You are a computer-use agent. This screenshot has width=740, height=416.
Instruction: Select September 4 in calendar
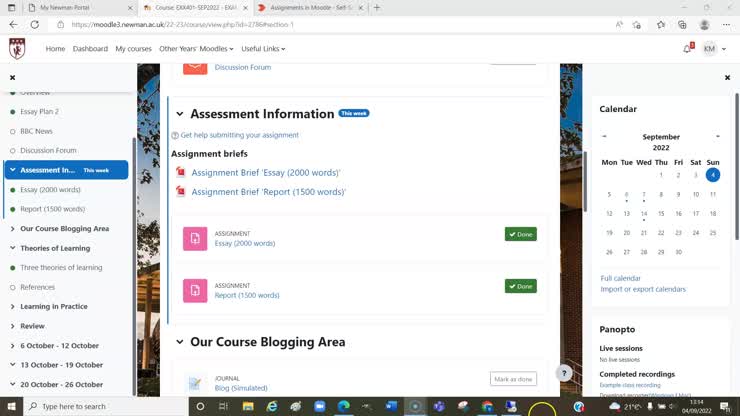(x=713, y=175)
